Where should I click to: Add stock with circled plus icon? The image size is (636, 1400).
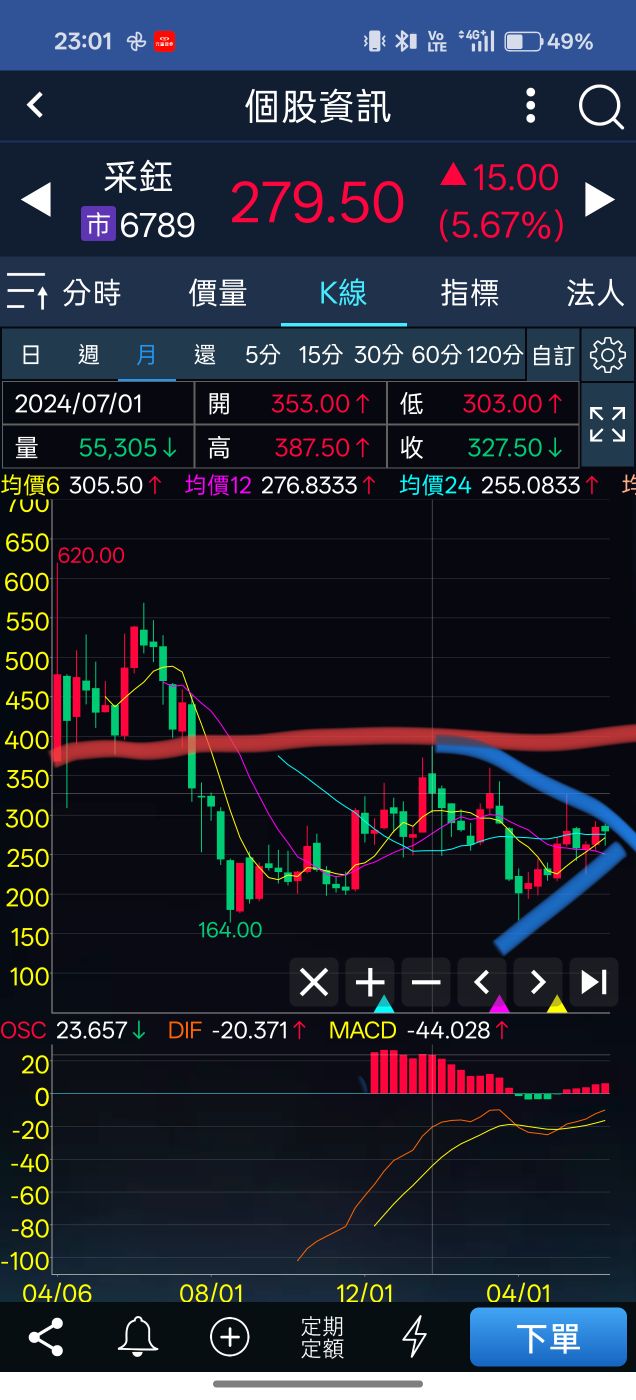click(x=229, y=1337)
